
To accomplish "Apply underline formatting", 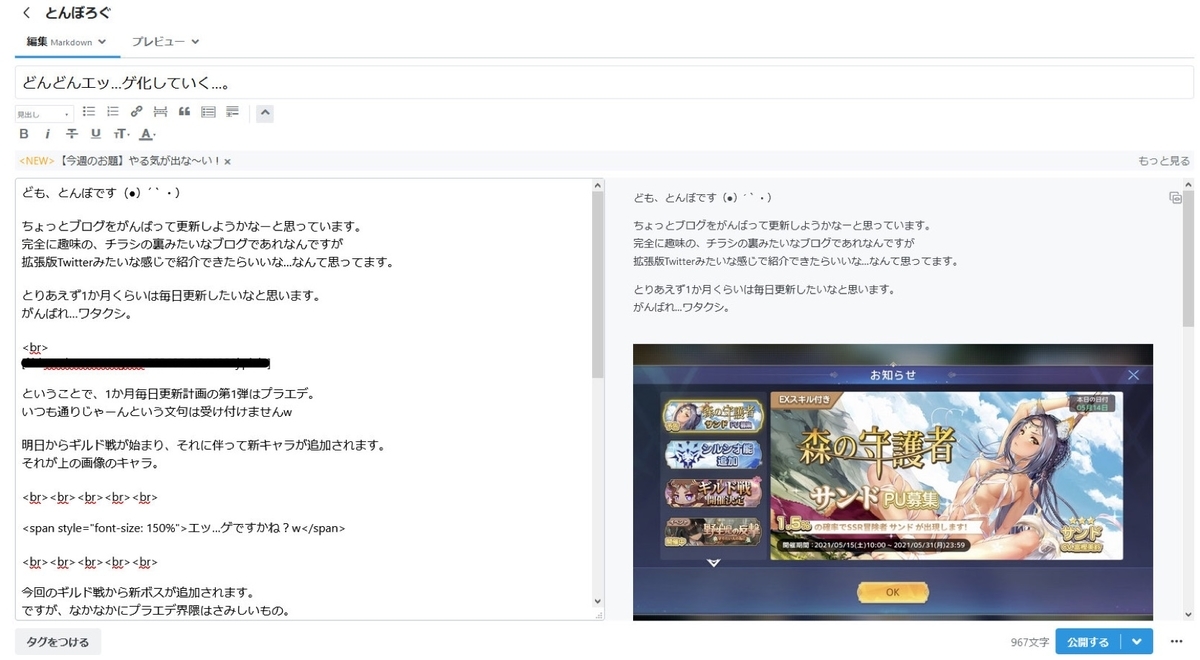I will pyautogui.click(x=96, y=134).
